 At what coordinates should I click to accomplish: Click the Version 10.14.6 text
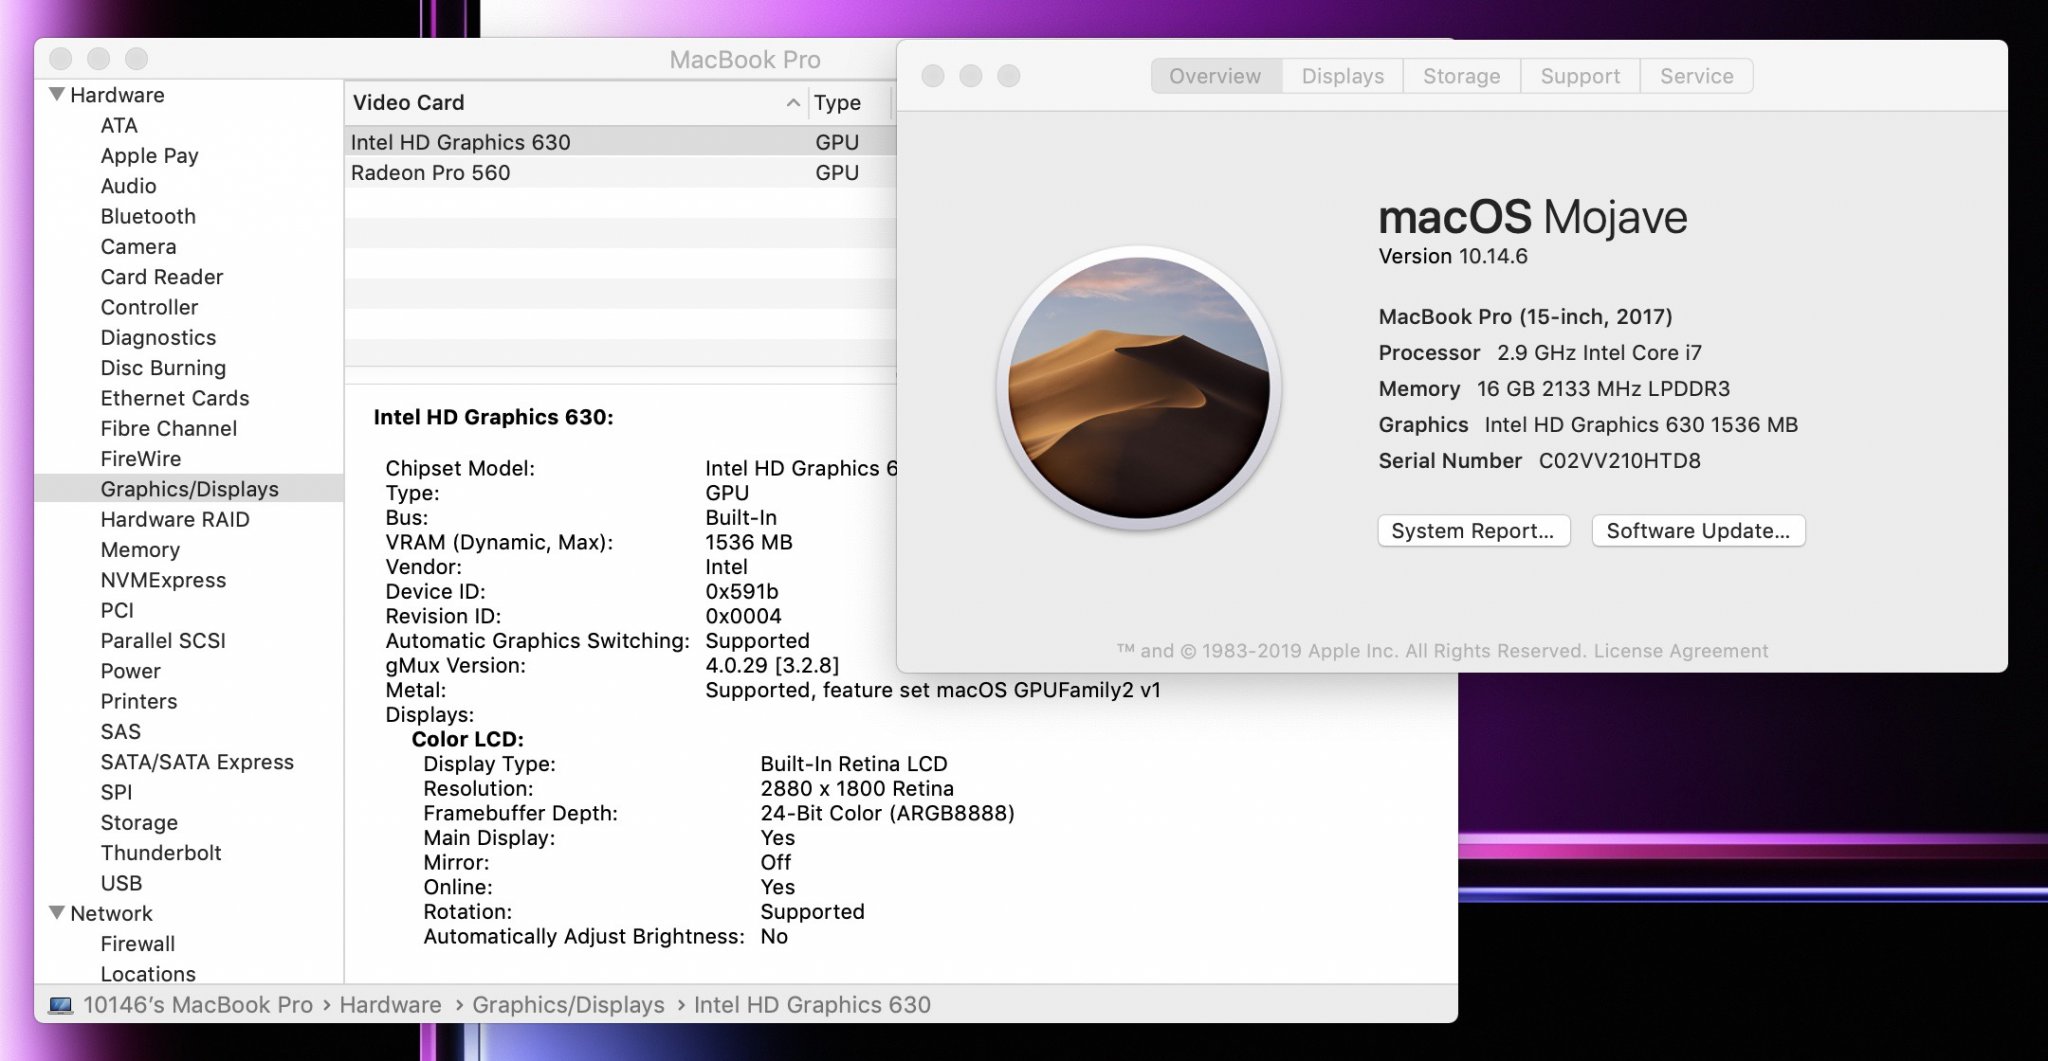click(x=1453, y=256)
